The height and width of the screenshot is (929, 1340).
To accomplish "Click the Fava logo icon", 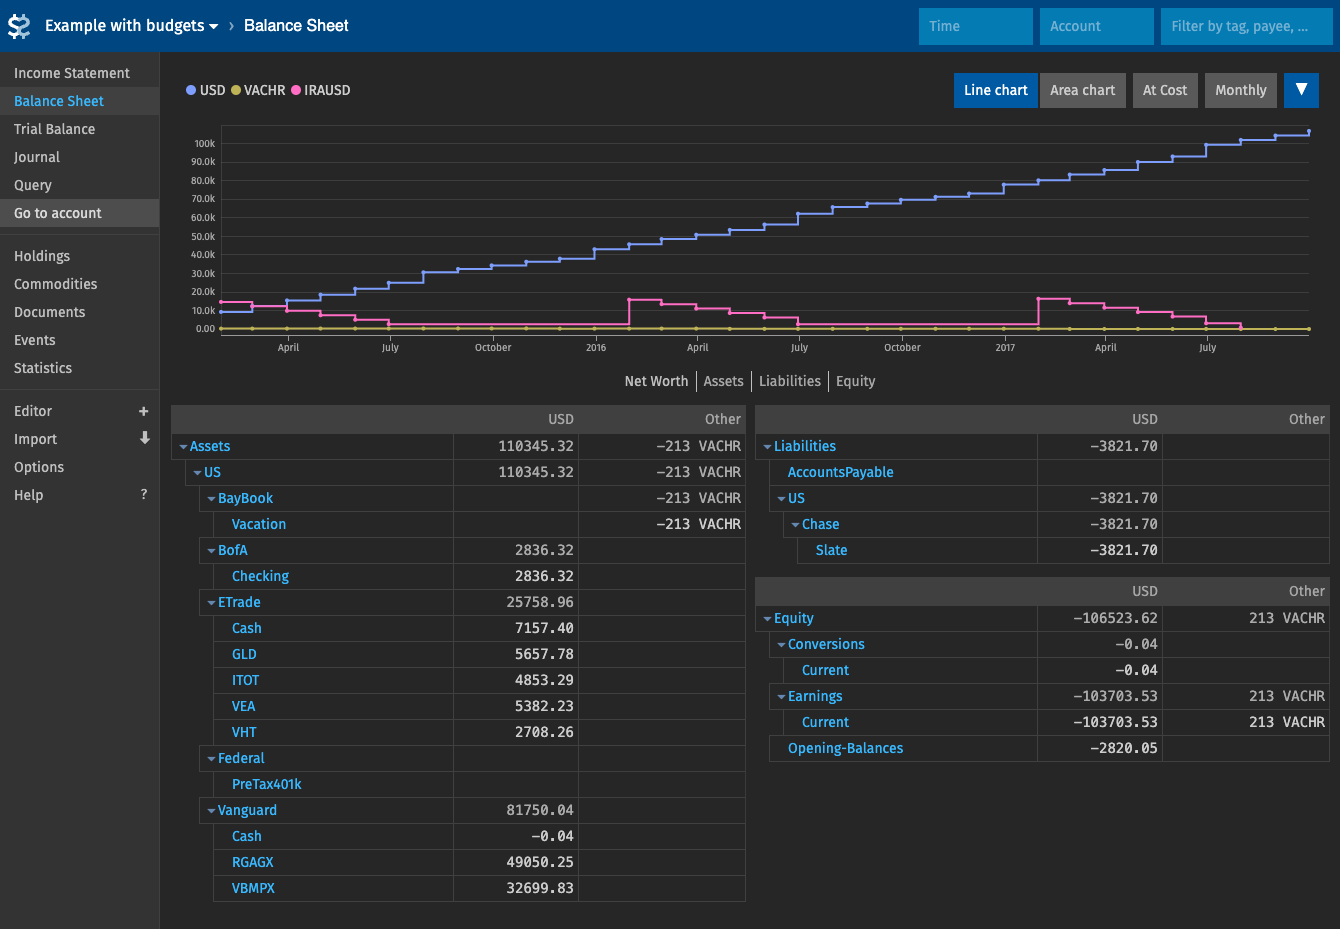I will 19,26.
